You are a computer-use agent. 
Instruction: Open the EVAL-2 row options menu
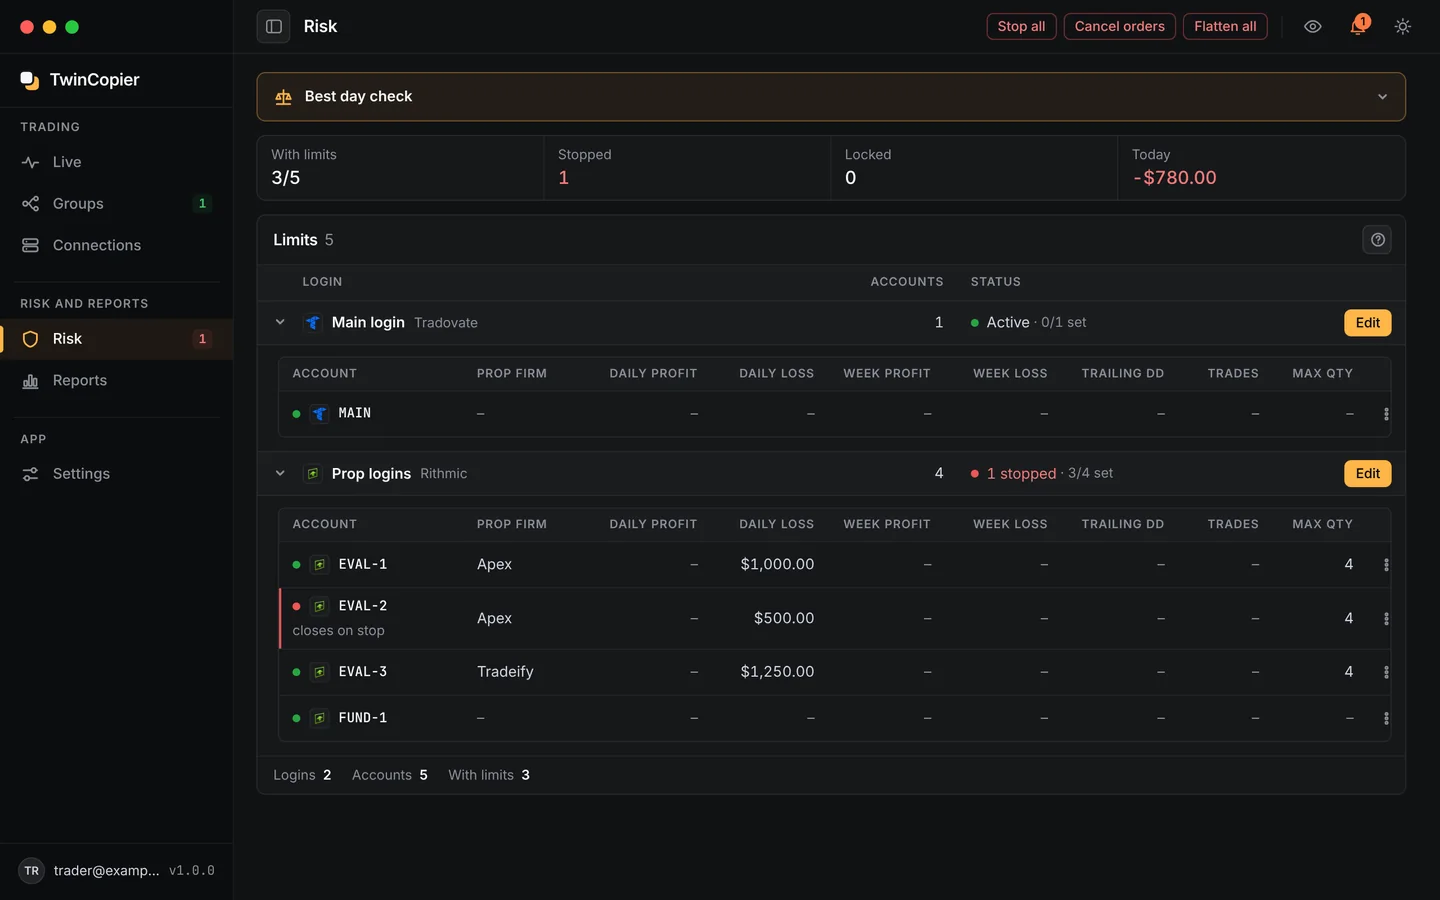point(1385,619)
